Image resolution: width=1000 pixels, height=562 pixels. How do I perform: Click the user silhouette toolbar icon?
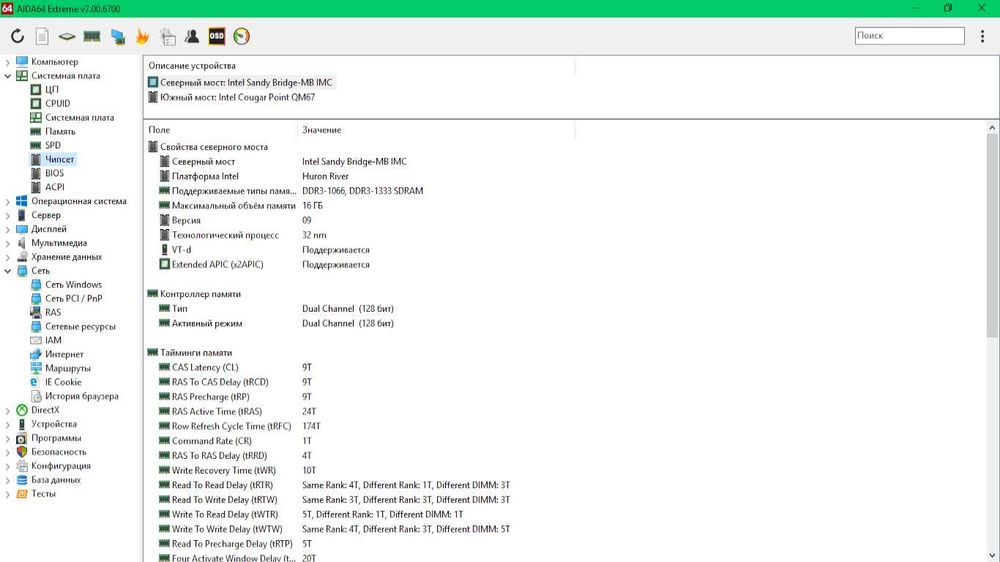(x=192, y=36)
